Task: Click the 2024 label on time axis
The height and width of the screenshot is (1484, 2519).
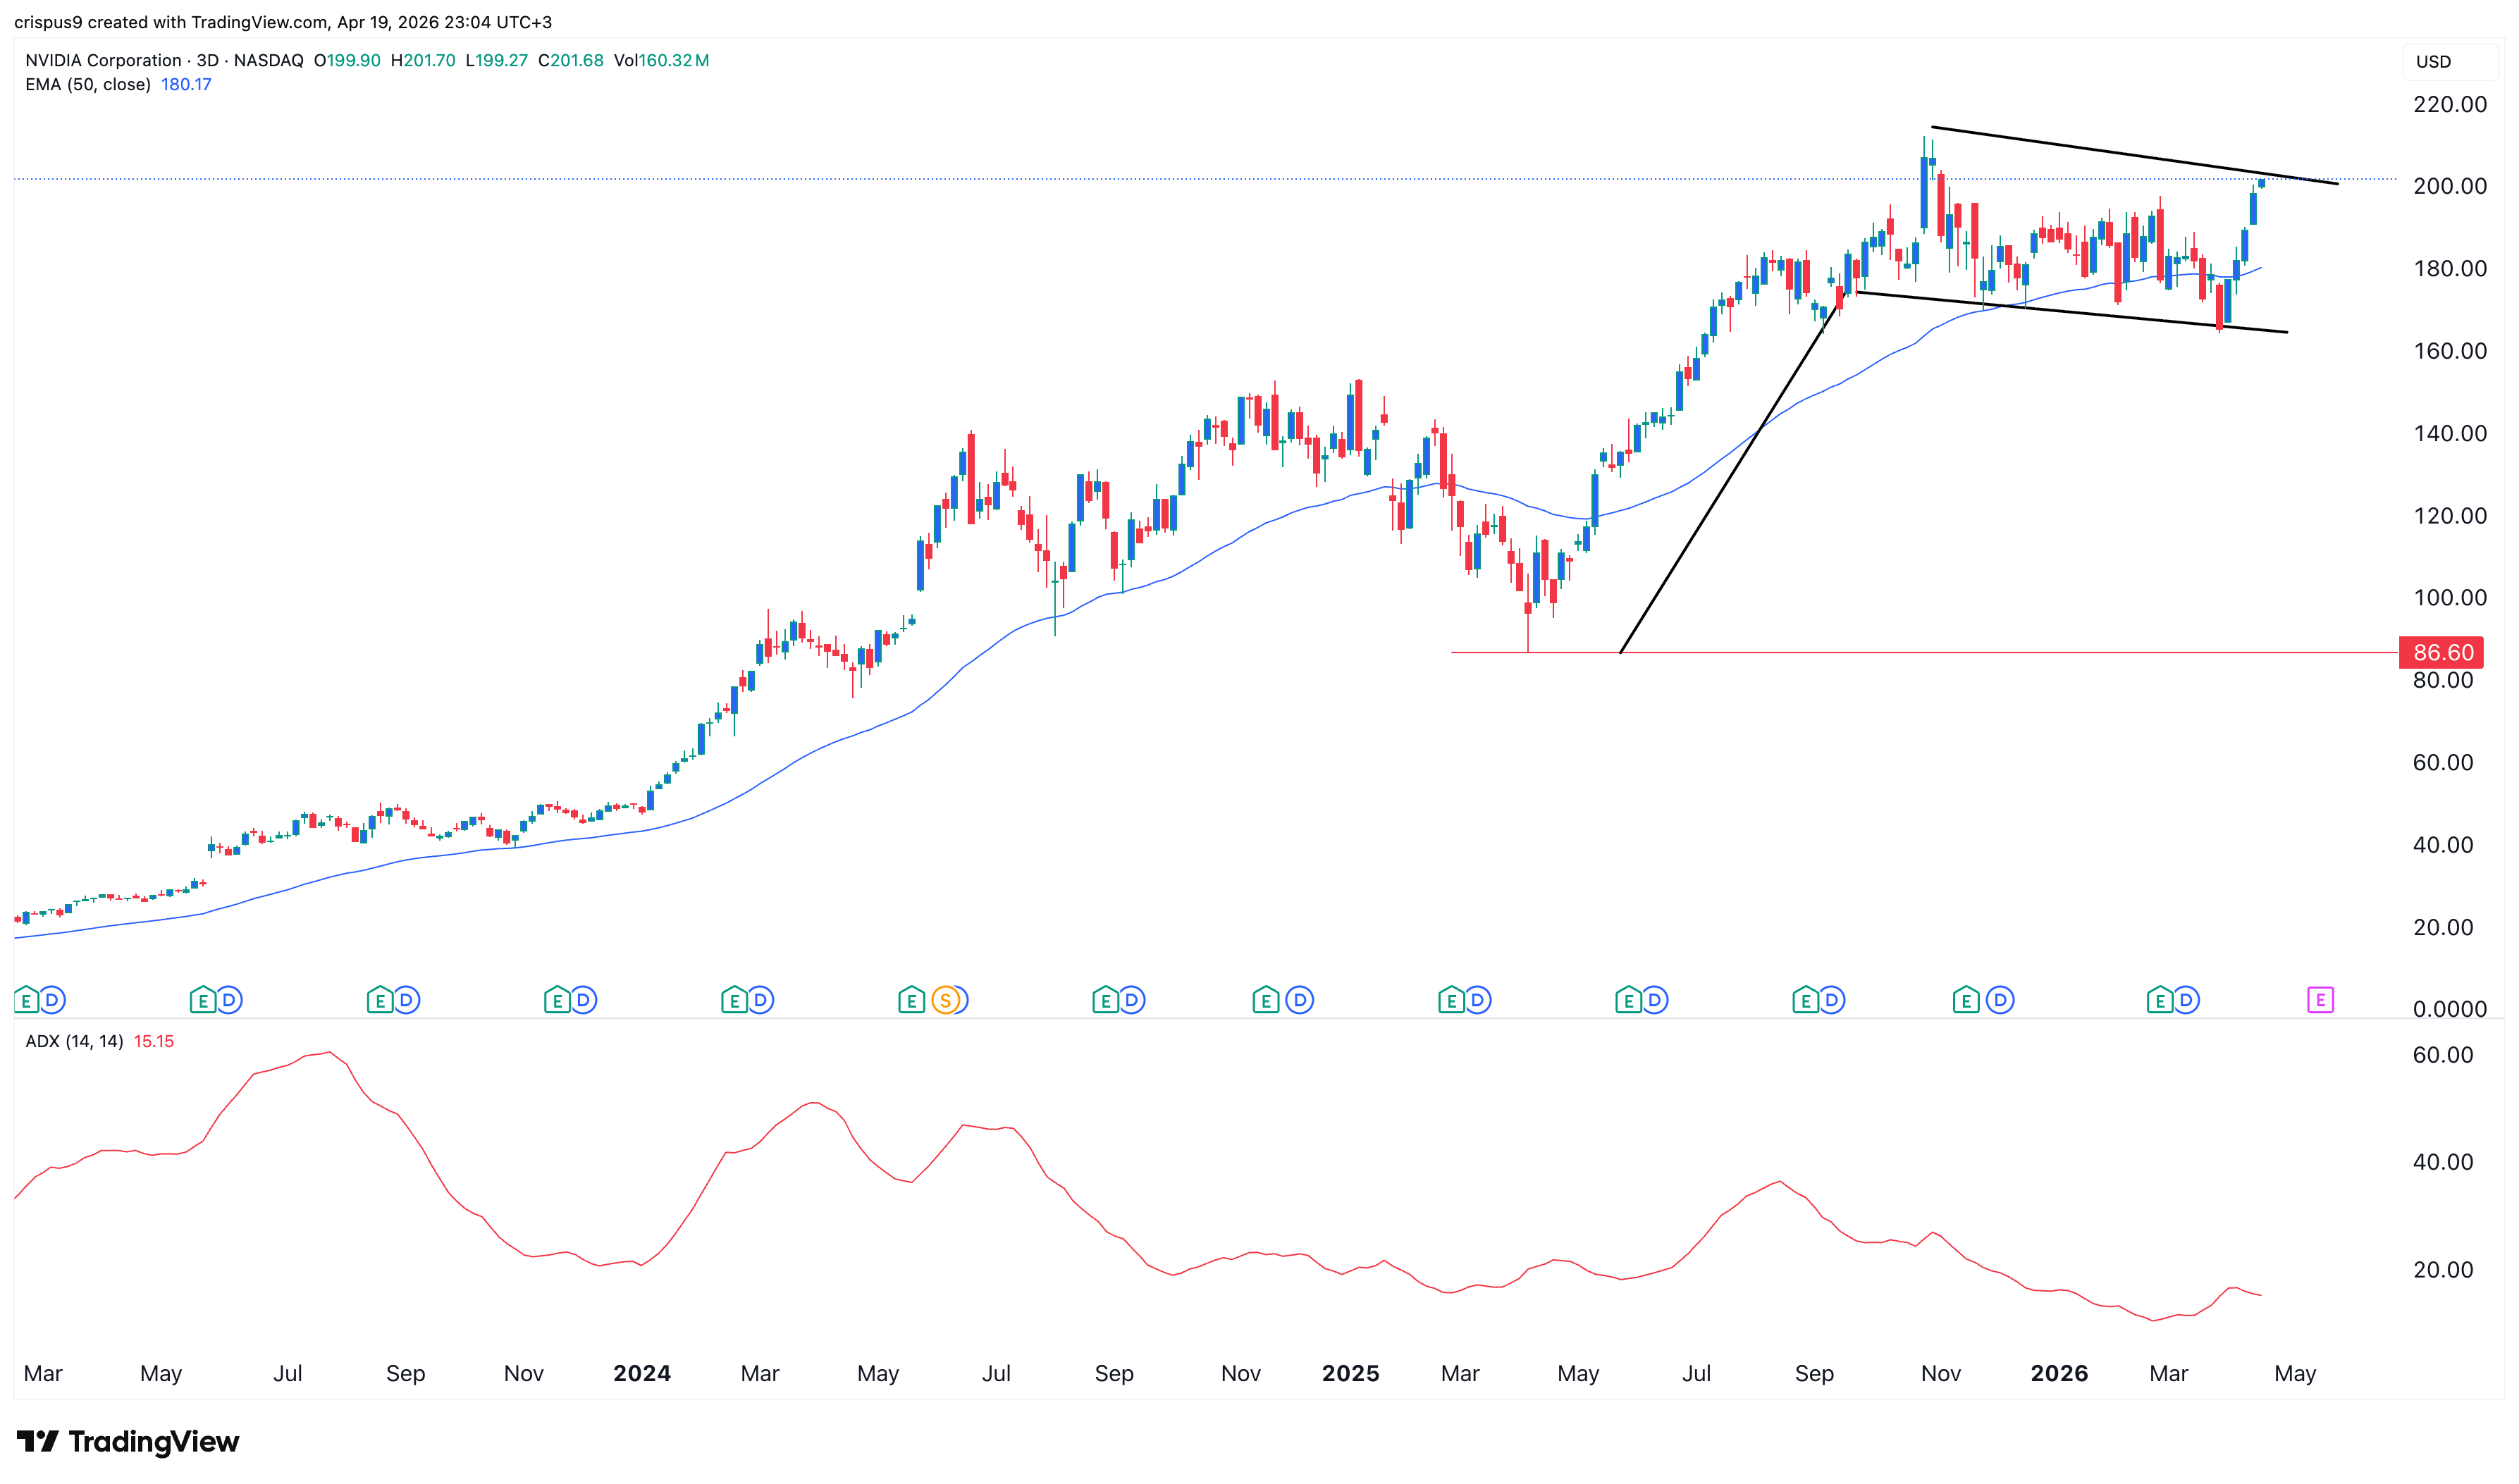Action: [x=641, y=1373]
